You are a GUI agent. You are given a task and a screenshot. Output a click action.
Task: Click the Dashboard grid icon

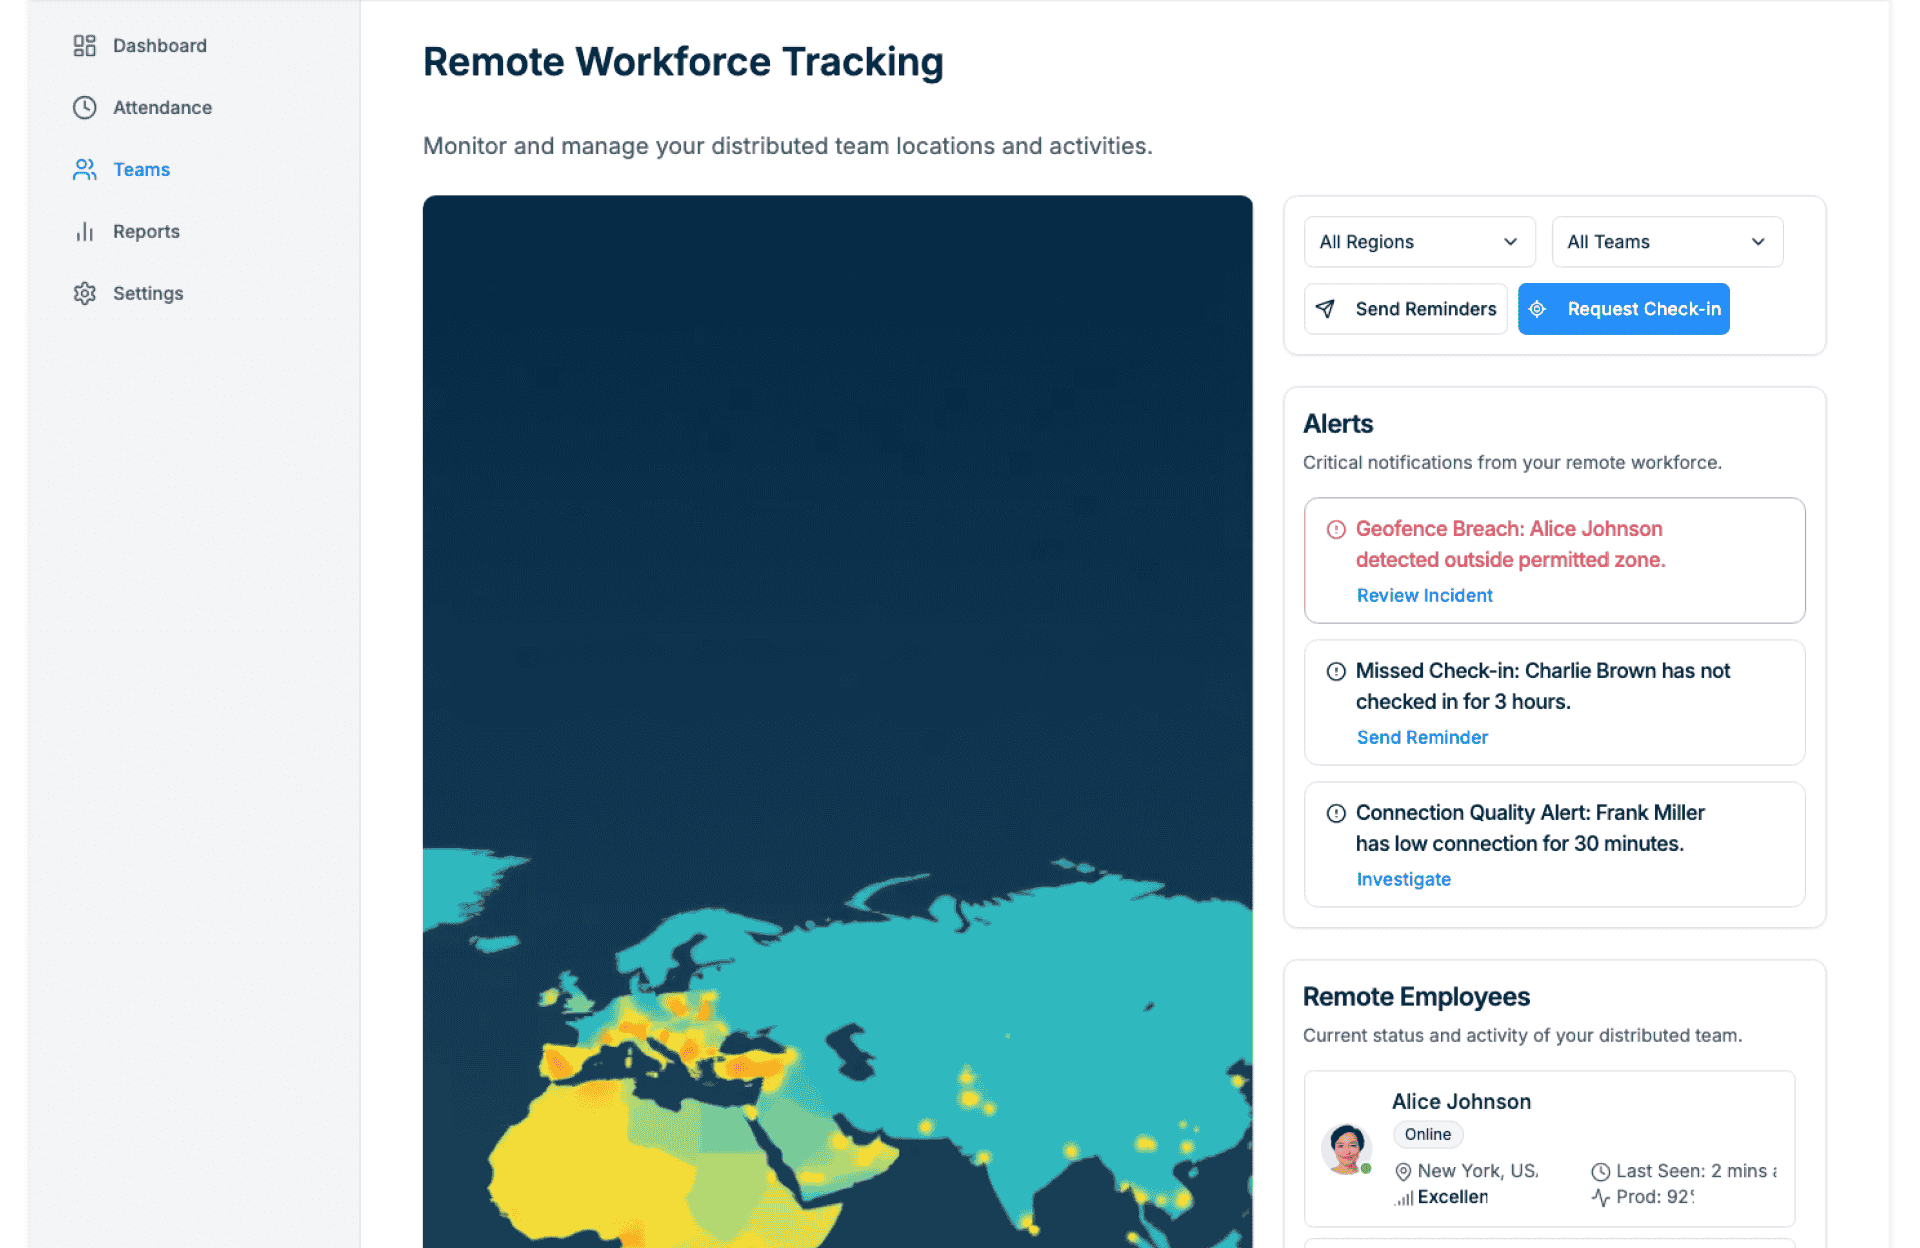click(x=84, y=46)
